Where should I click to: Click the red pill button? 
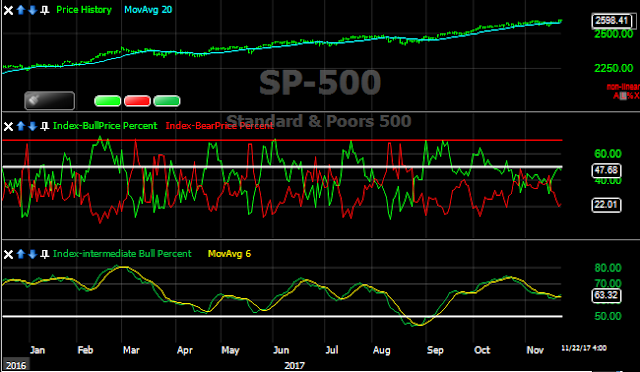click(137, 101)
